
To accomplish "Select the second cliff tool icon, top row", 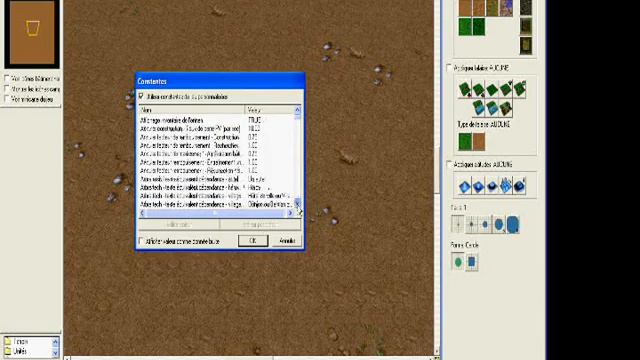I will pyautogui.click(x=478, y=89).
